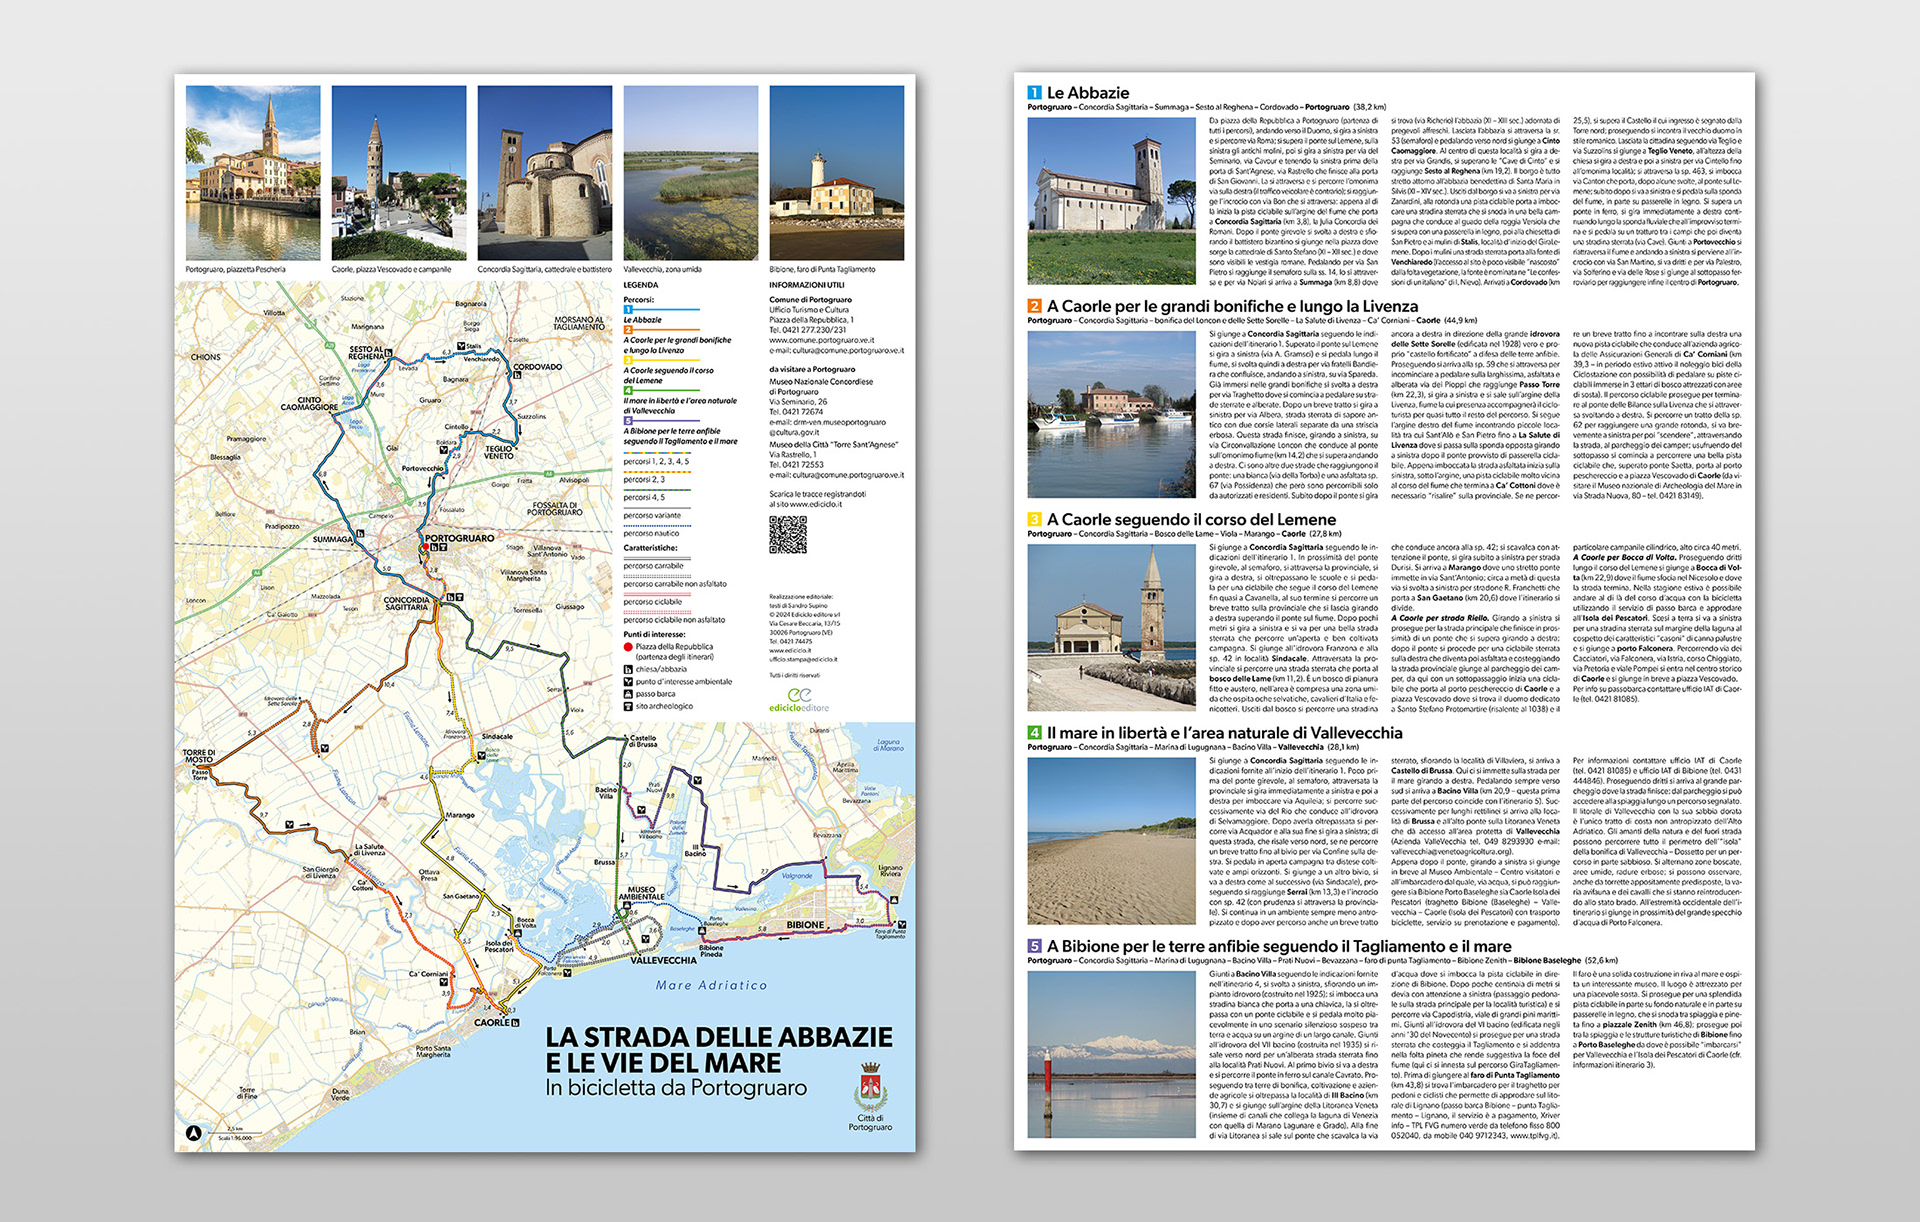Click the www.comune.portogruaro.ve.it web address

tap(821, 340)
